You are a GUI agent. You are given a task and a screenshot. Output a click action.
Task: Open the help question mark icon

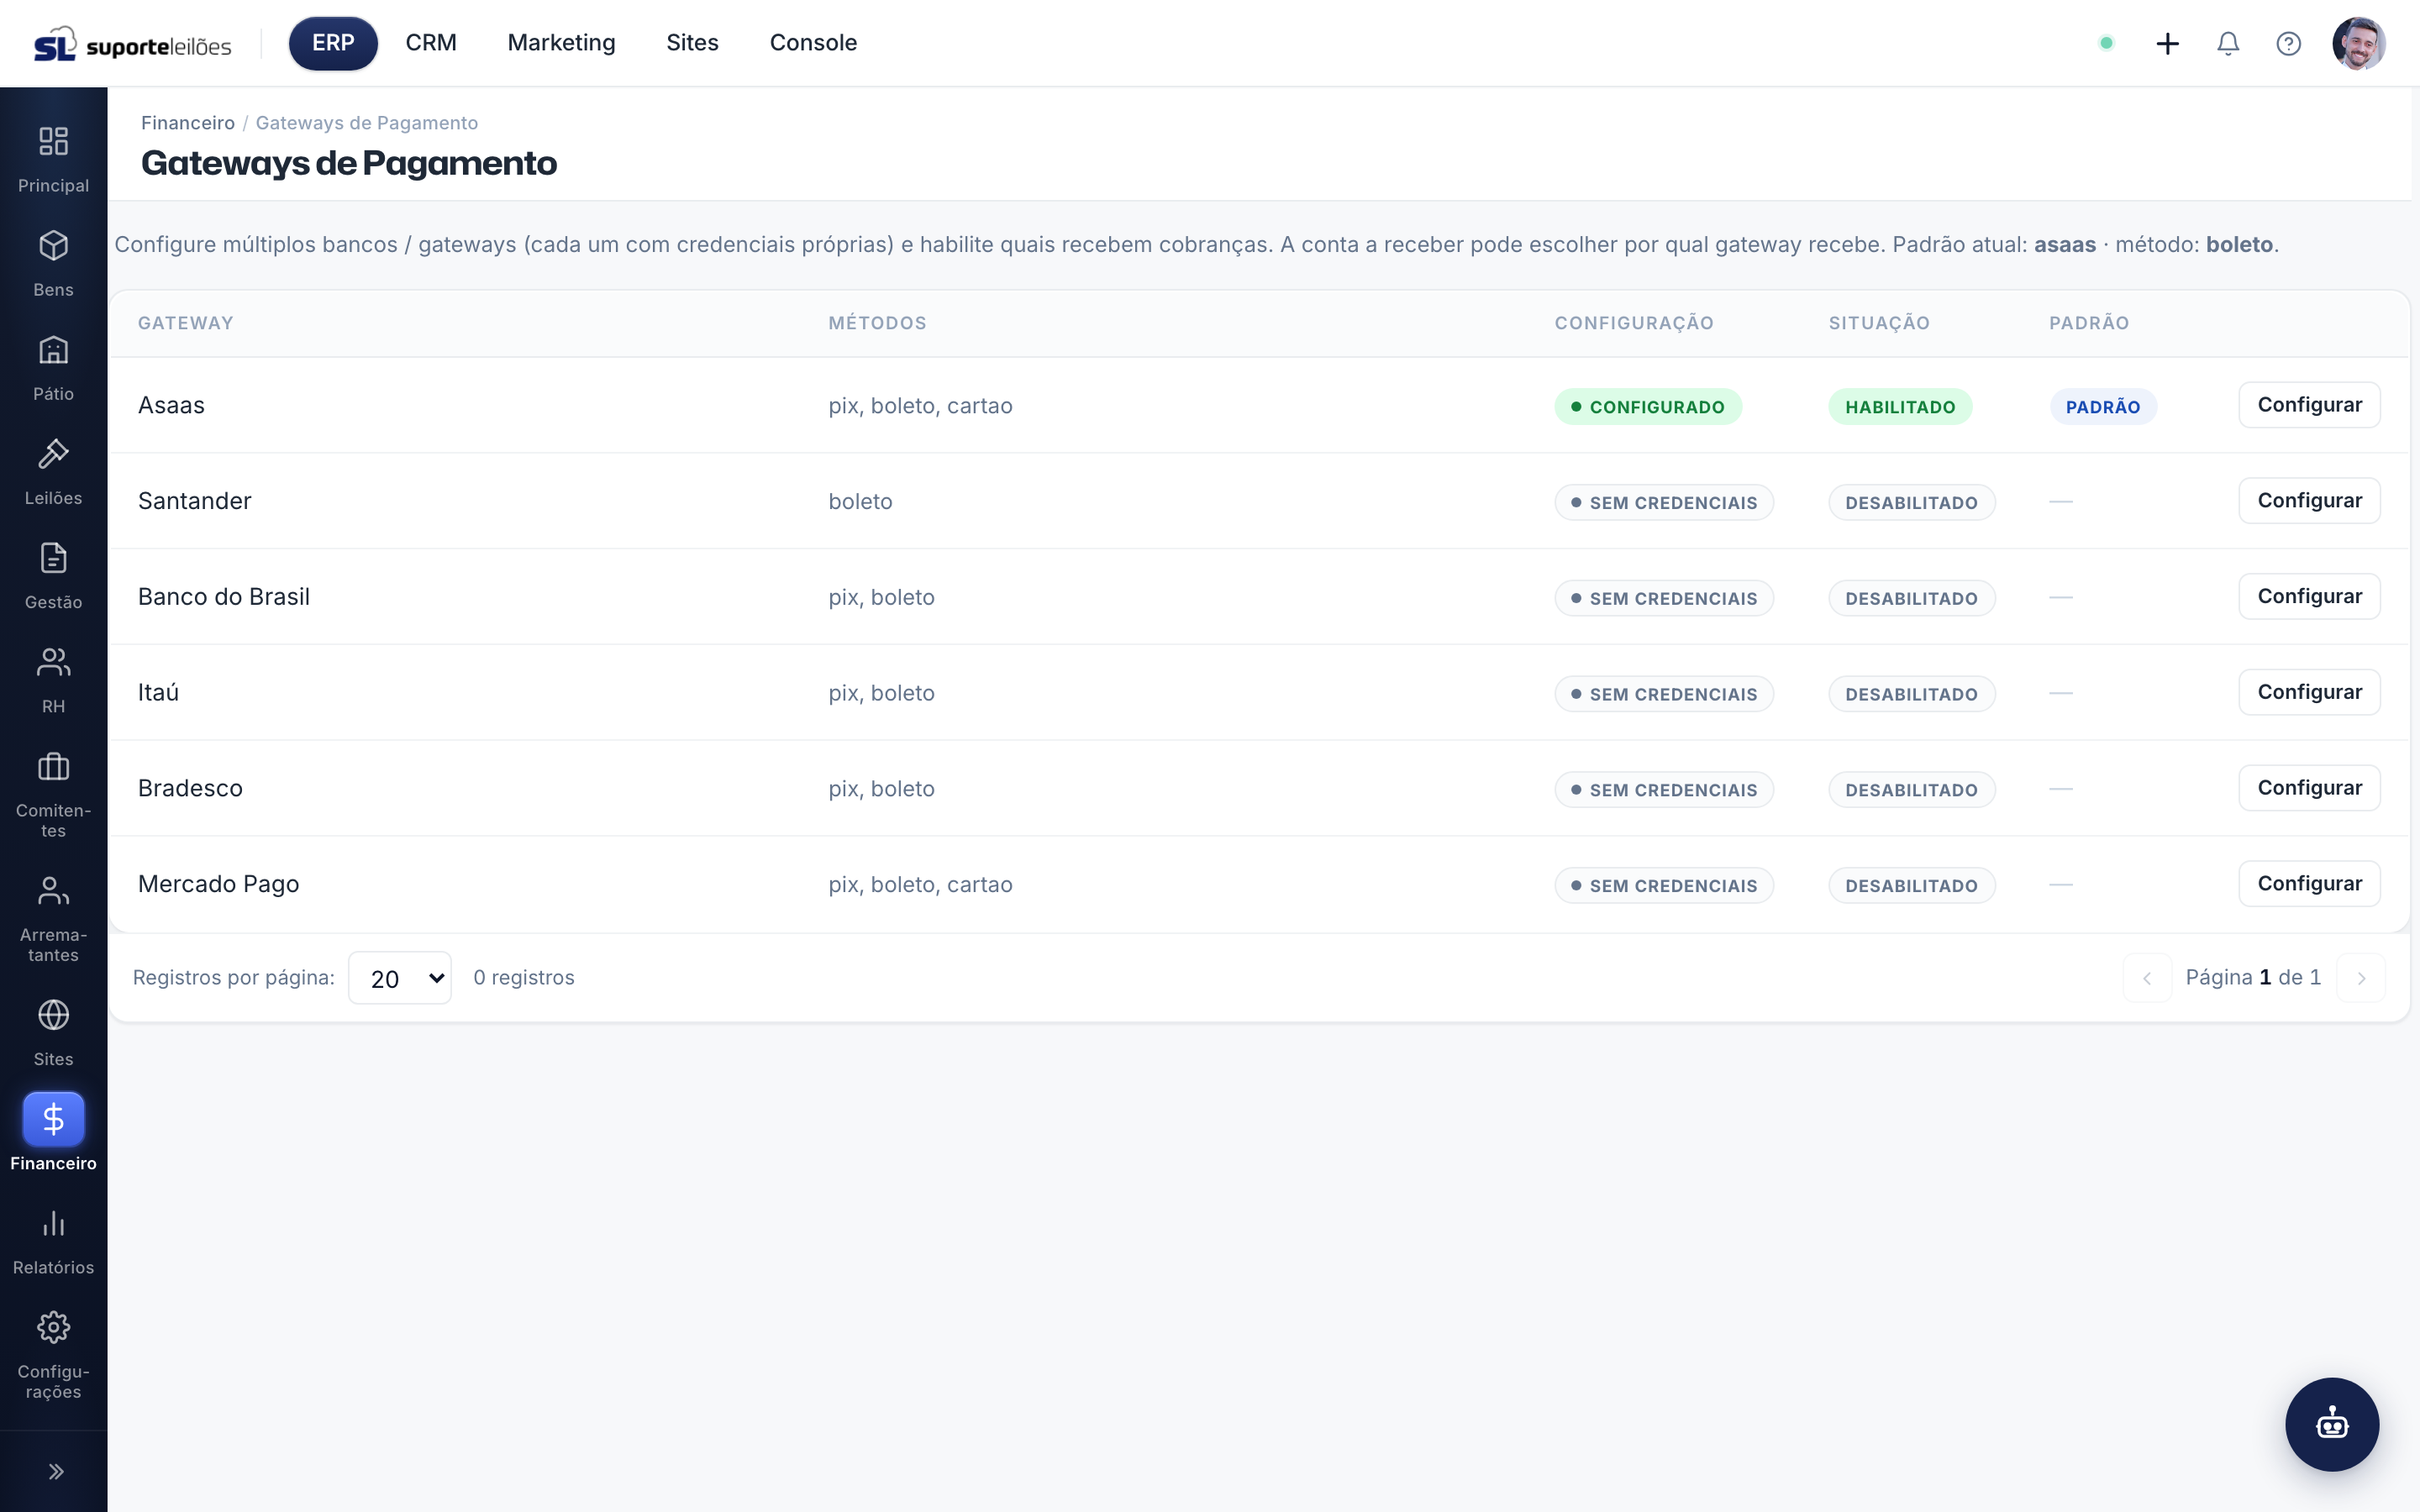click(2288, 44)
